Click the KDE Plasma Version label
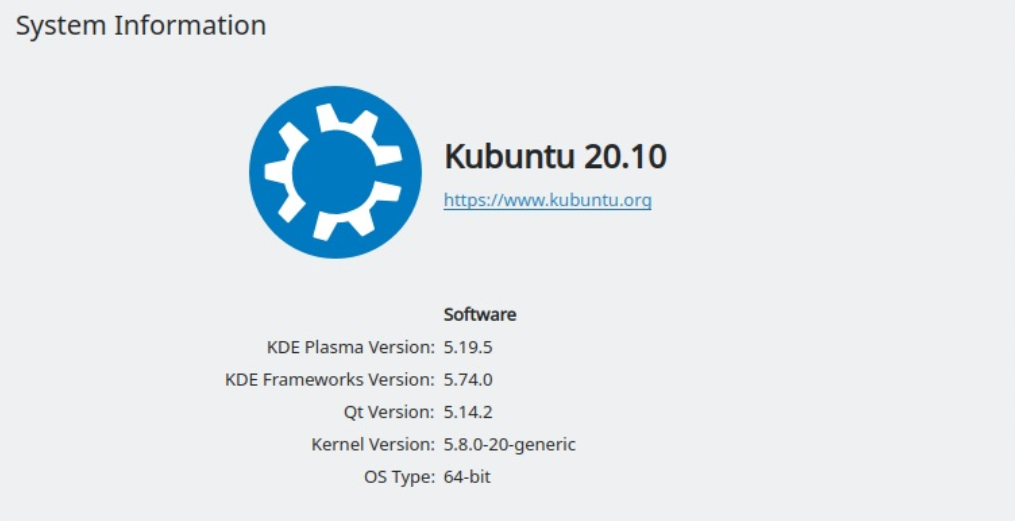 pos(351,348)
